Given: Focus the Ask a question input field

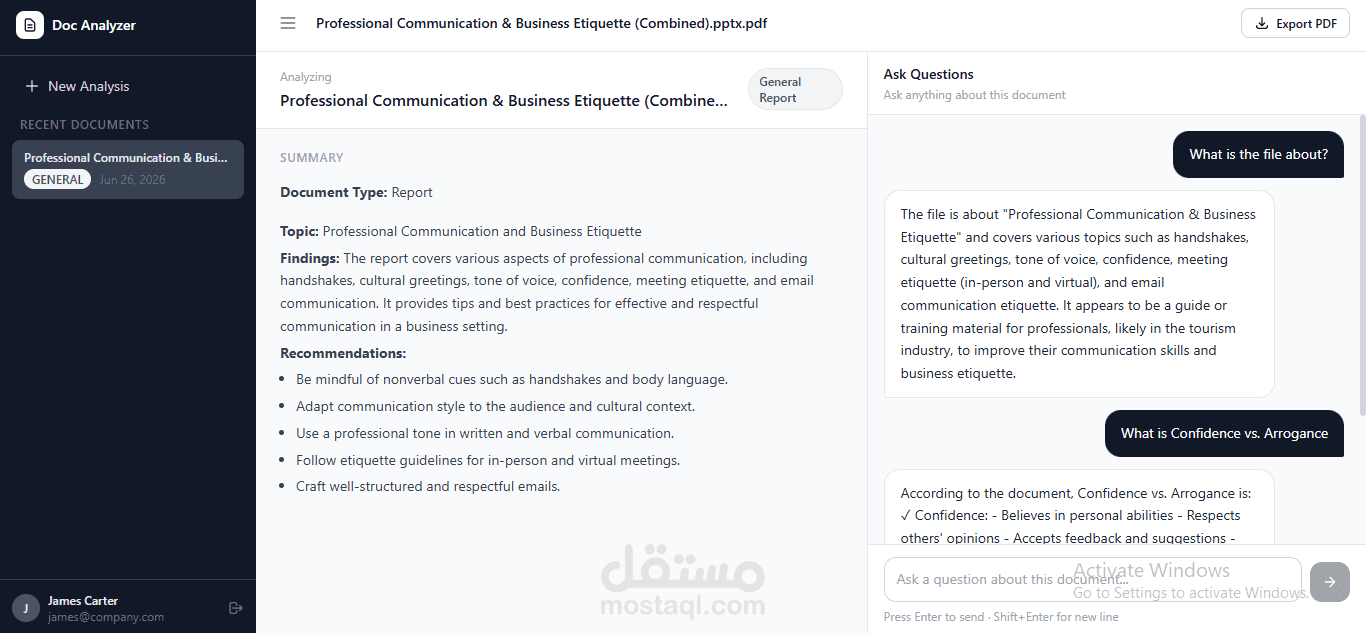Looking at the screenshot, I should pos(1093,580).
